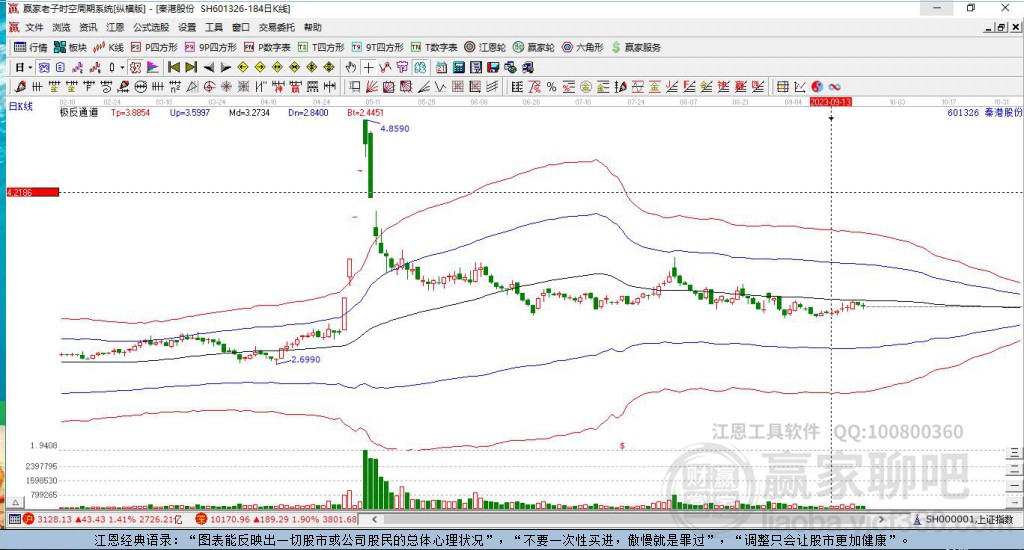The image size is (1024, 550).
Task: Click the horizontal scrollbar left arrow
Action: [374, 519]
